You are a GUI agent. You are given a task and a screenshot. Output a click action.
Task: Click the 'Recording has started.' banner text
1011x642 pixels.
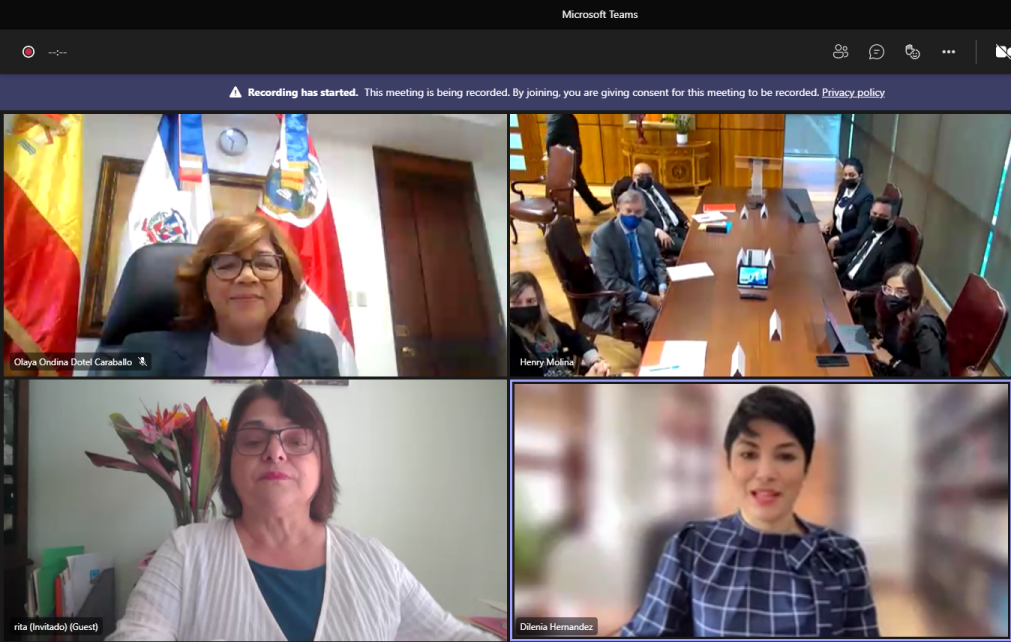302,92
